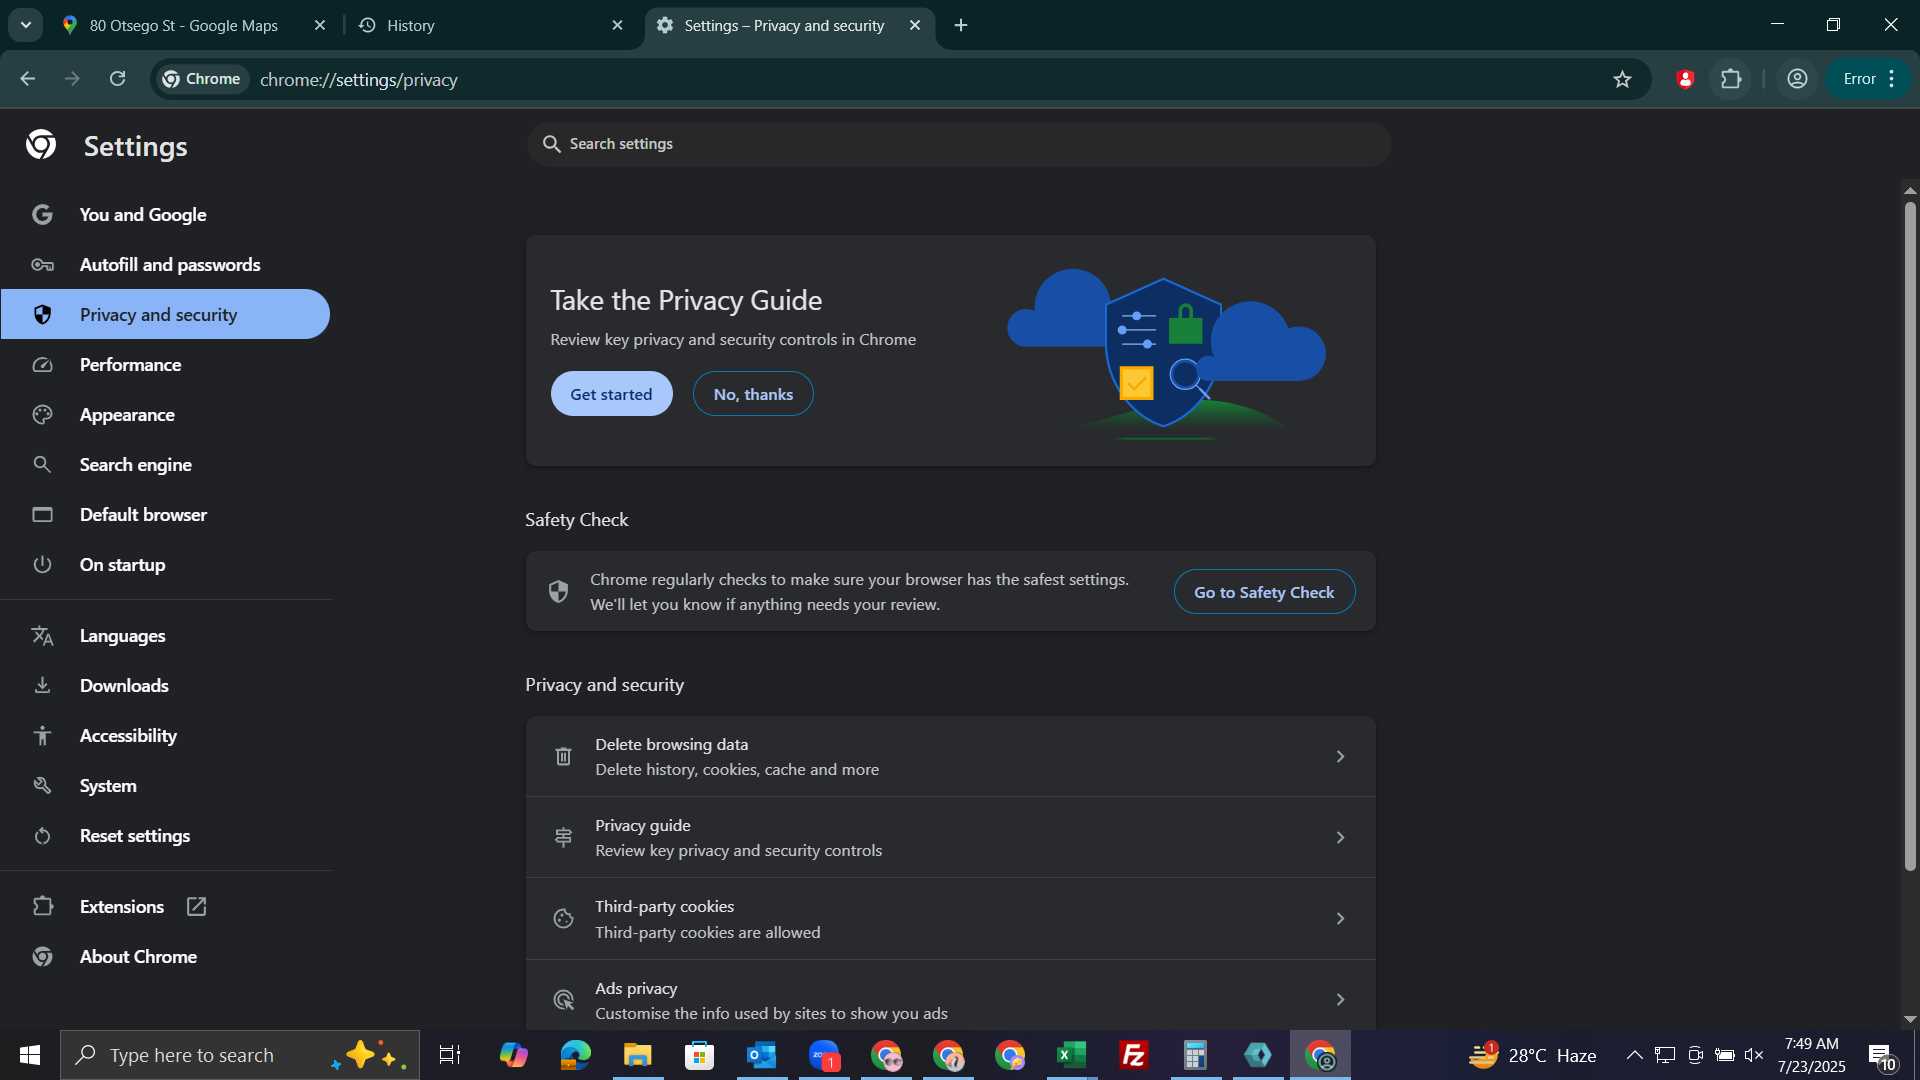Click Get started for Privacy Guide
This screenshot has width=1920, height=1080.
[611, 394]
